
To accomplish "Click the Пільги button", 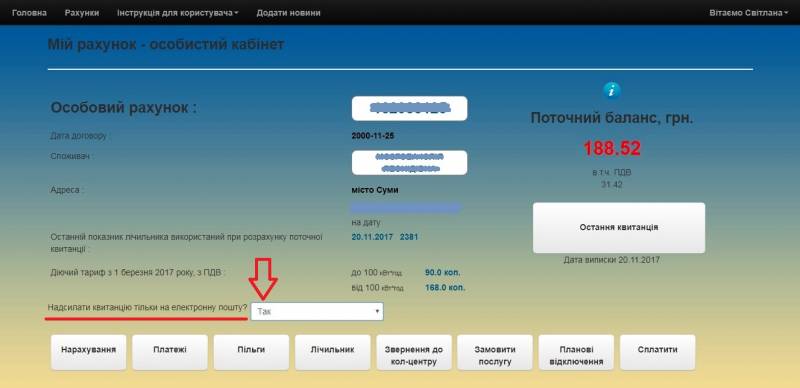I will 251,352.
